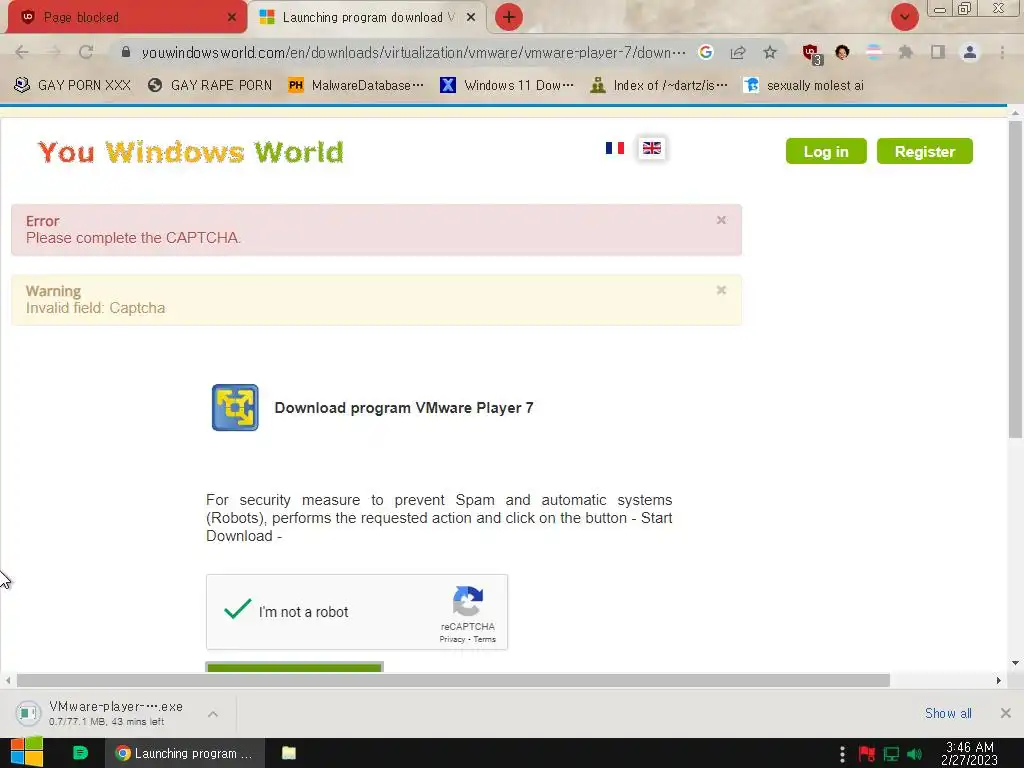Select the Launching program download tab
The height and width of the screenshot is (768, 1024).
coord(367,17)
